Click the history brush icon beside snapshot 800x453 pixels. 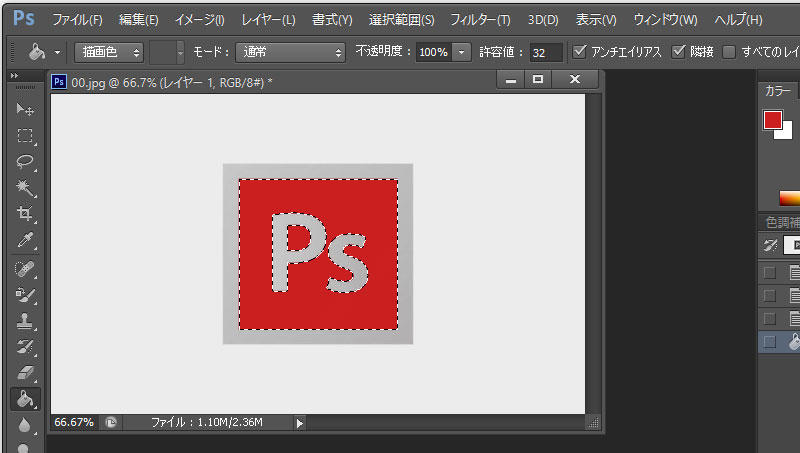(770, 245)
